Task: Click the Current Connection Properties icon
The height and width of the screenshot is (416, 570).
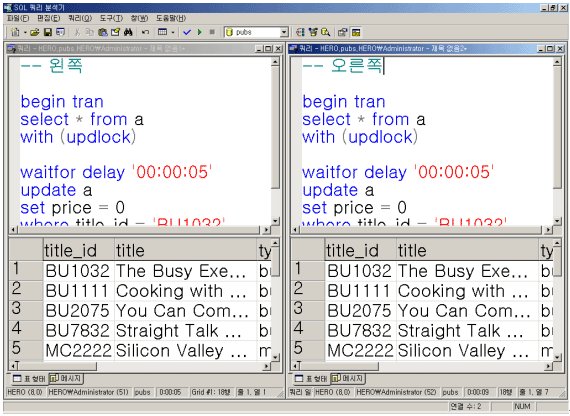Action: (343, 32)
